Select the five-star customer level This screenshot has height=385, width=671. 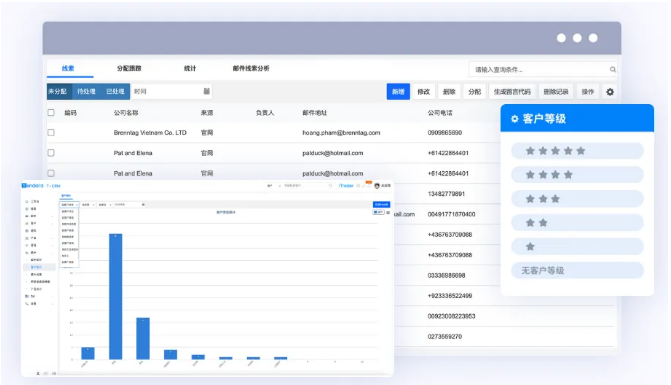click(577, 151)
